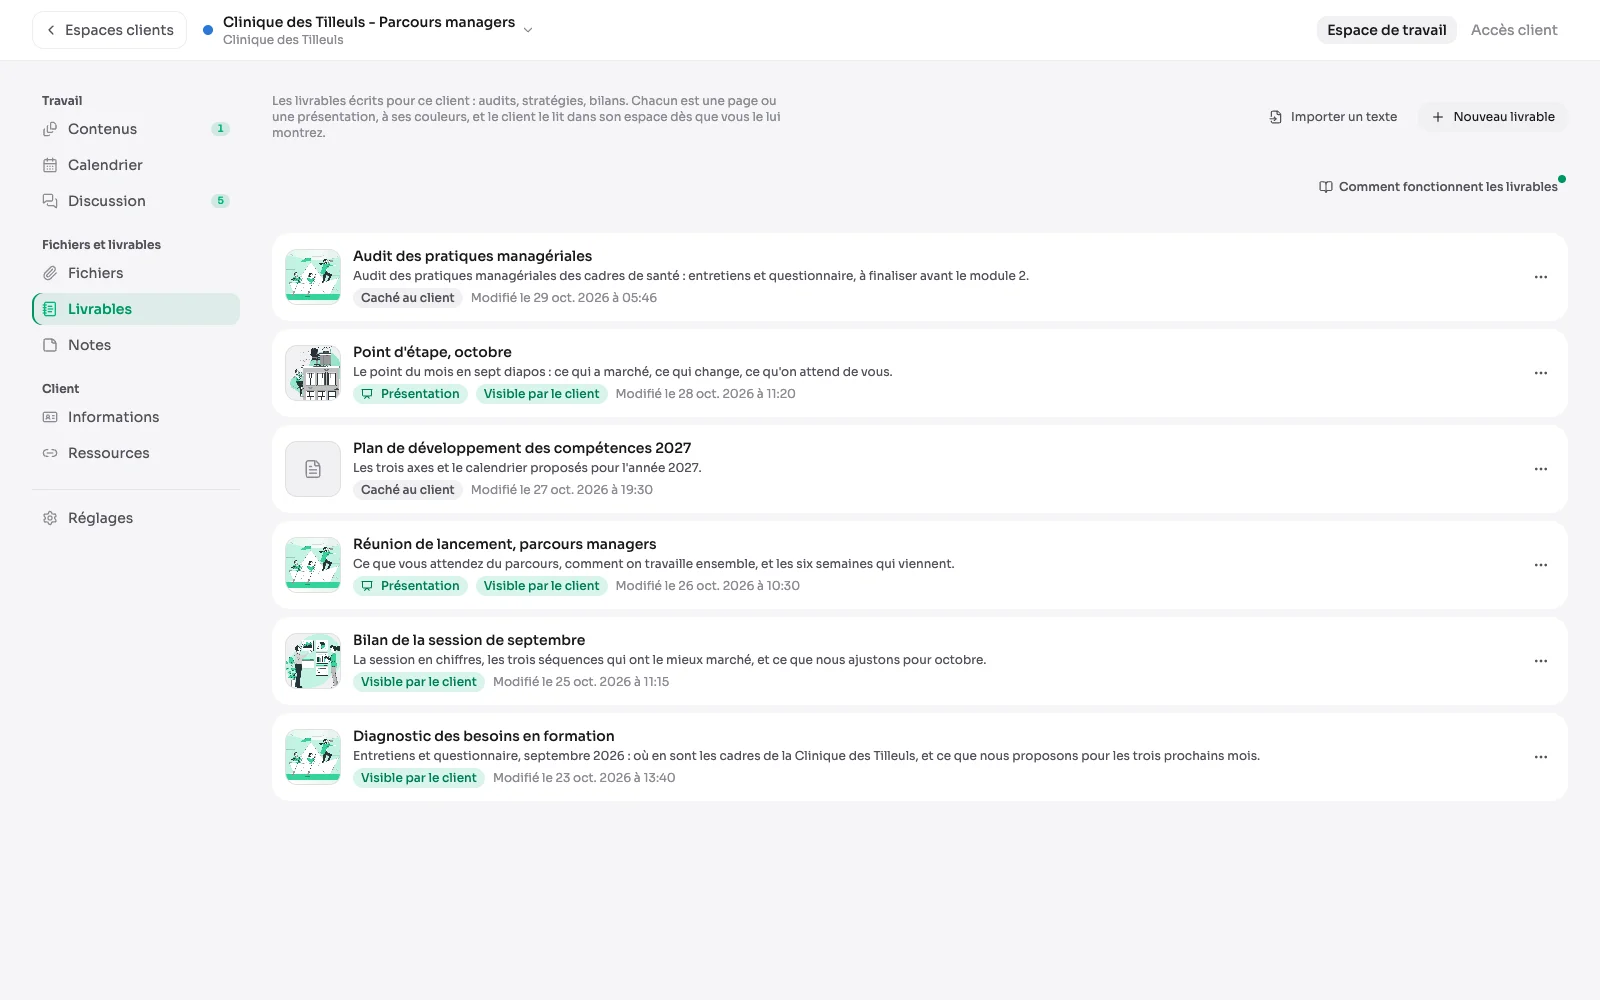Image resolution: width=1600 pixels, height=1000 pixels.
Task: Open options menu for Bilan de la session de septembre
Action: [x=1541, y=661]
